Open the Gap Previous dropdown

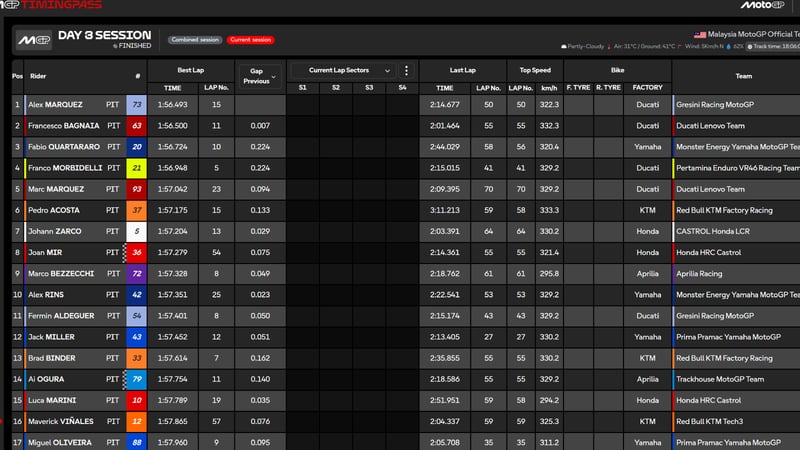click(259, 75)
